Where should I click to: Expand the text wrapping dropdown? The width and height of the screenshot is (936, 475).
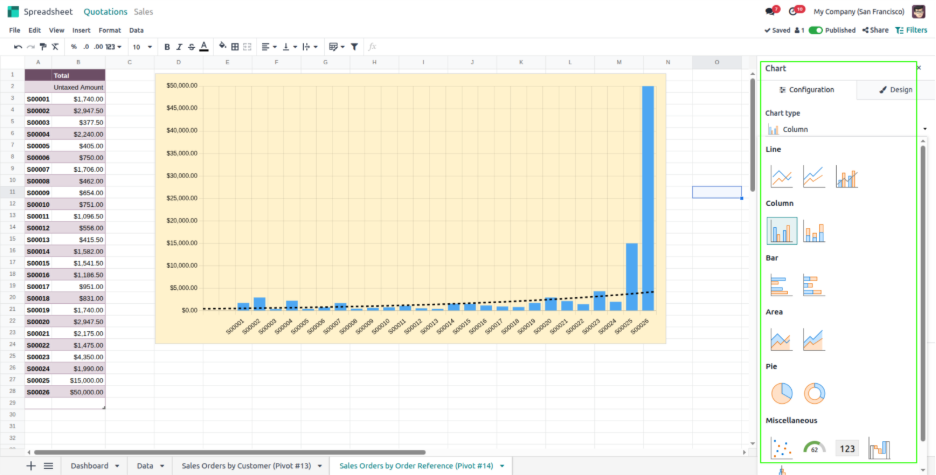tap(310, 47)
